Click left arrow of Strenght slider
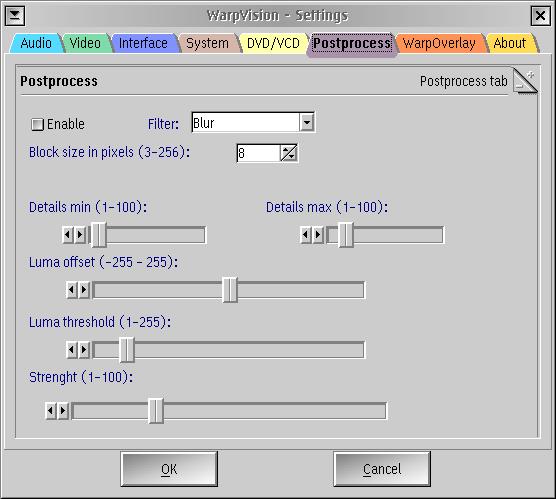The width and height of the screenshot is (556, 499). pyautogui.click(x=51, y=411)
